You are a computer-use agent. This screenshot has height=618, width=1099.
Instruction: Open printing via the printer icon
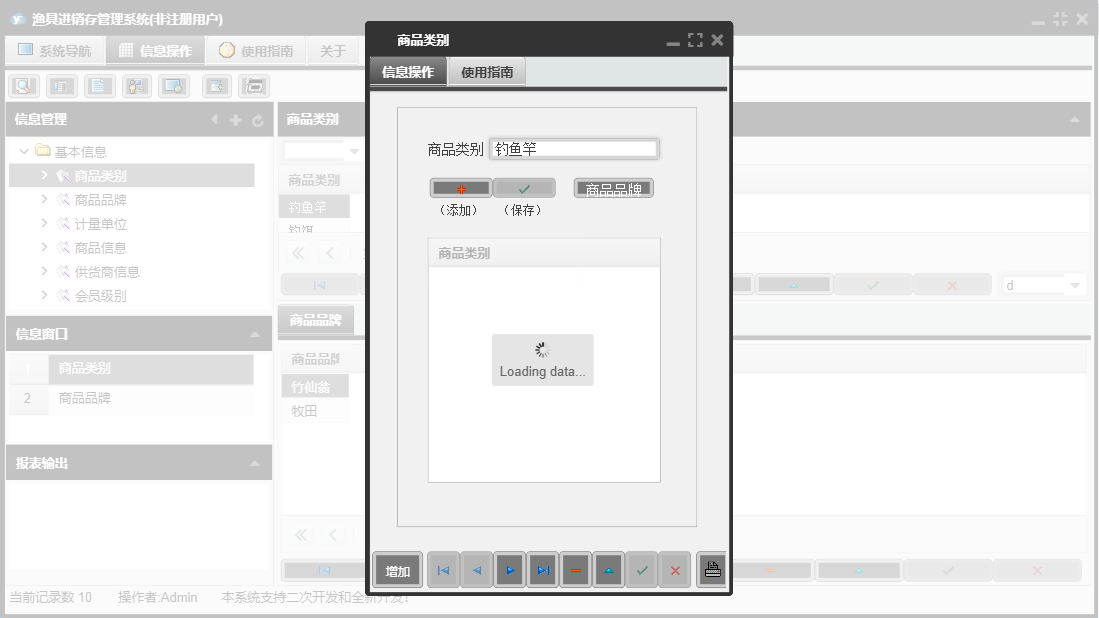point(711,569)
